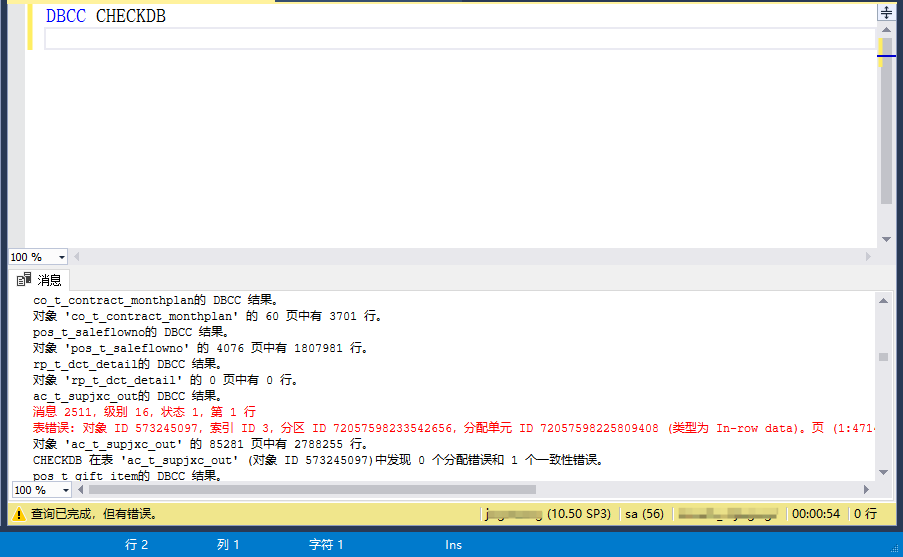Image resolution: width=903 pixels, height=557 pixels.
Task: Click the messages horizontal scrollbar thumb
Action: [310, 490]
